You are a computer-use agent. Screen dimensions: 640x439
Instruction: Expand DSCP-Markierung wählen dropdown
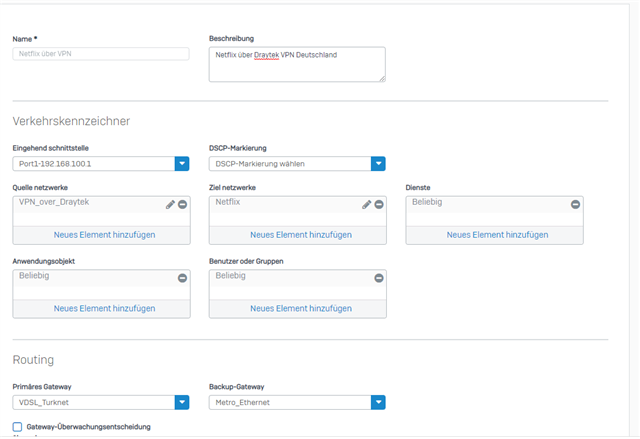[x=378, y=164]
